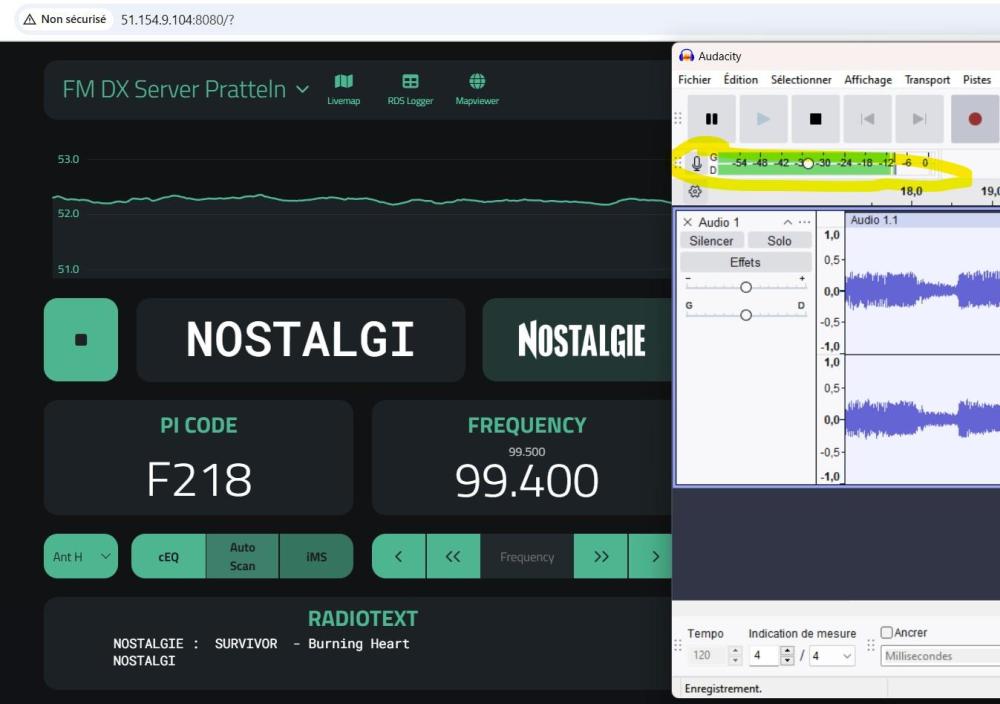Open the Transport menu
Viewport: 1000px width, 704px height.
click(927, 80)
